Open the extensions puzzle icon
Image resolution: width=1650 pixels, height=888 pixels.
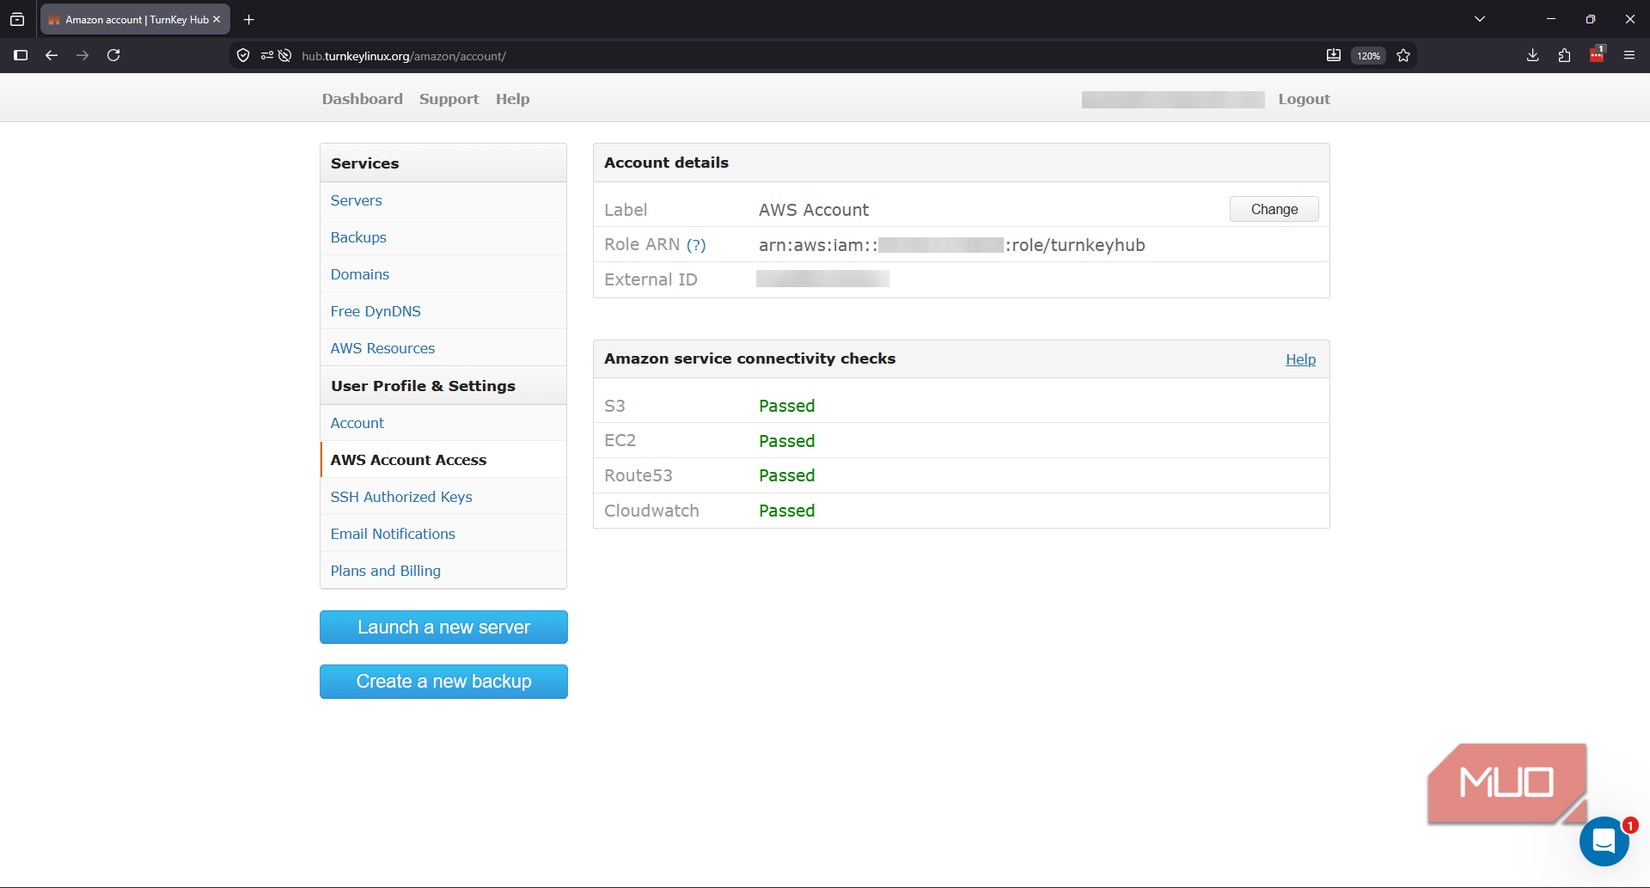point(1564,55)
